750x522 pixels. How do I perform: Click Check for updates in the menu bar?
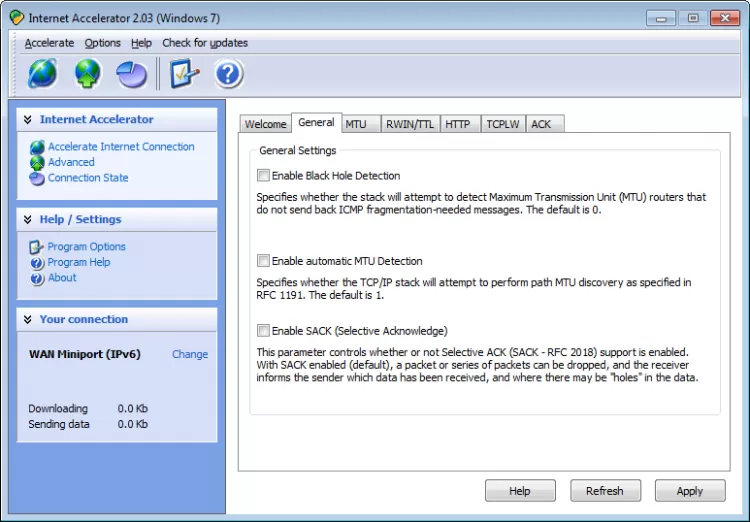tap(205, 43)
